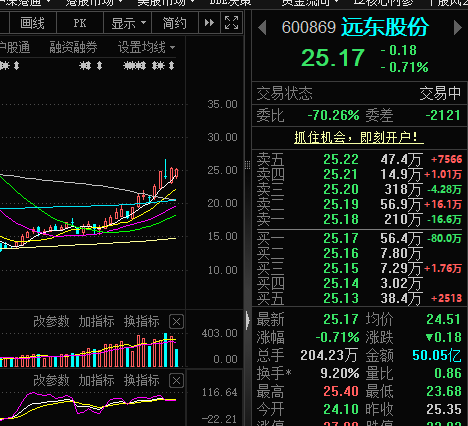Click the 403.00 volume axis label
468x426 pixels.
220,333
